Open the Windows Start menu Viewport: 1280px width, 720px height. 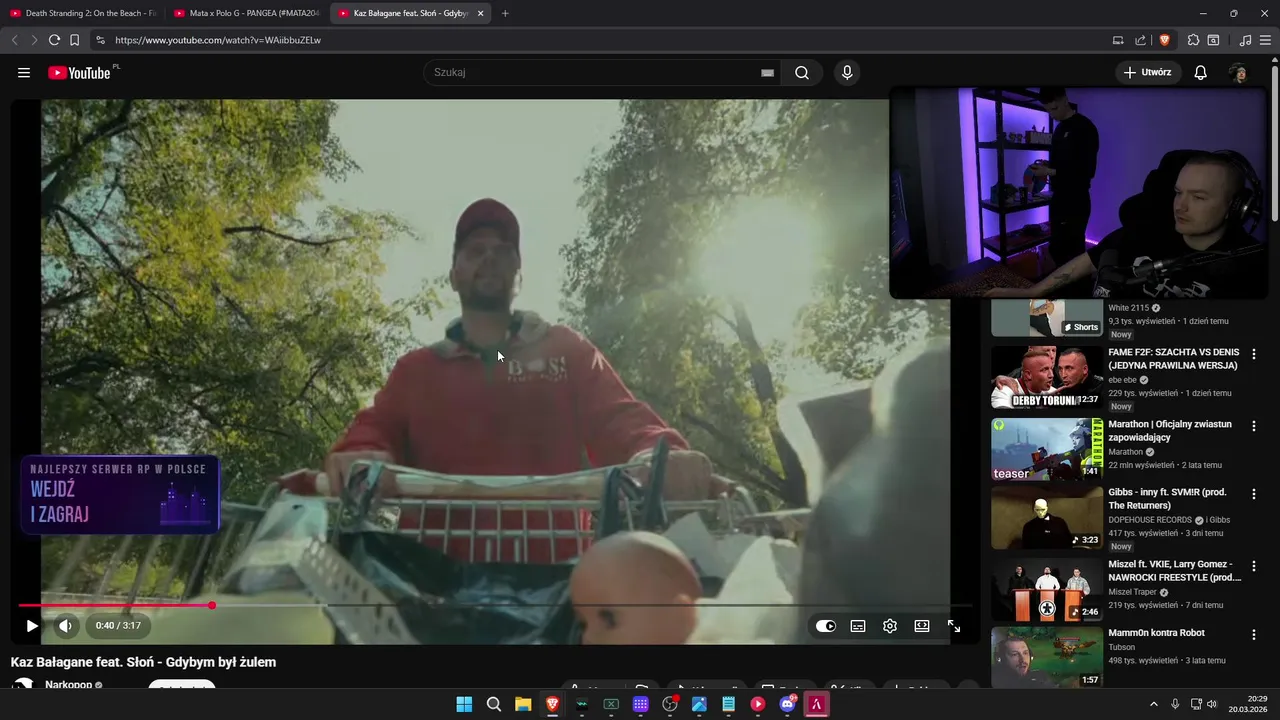coord(464,704)
